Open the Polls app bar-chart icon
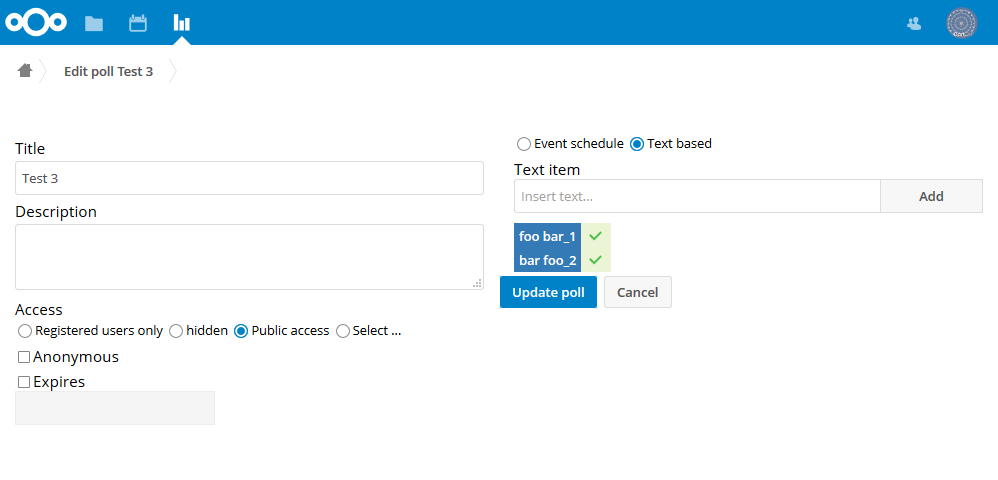 [181, 24]
